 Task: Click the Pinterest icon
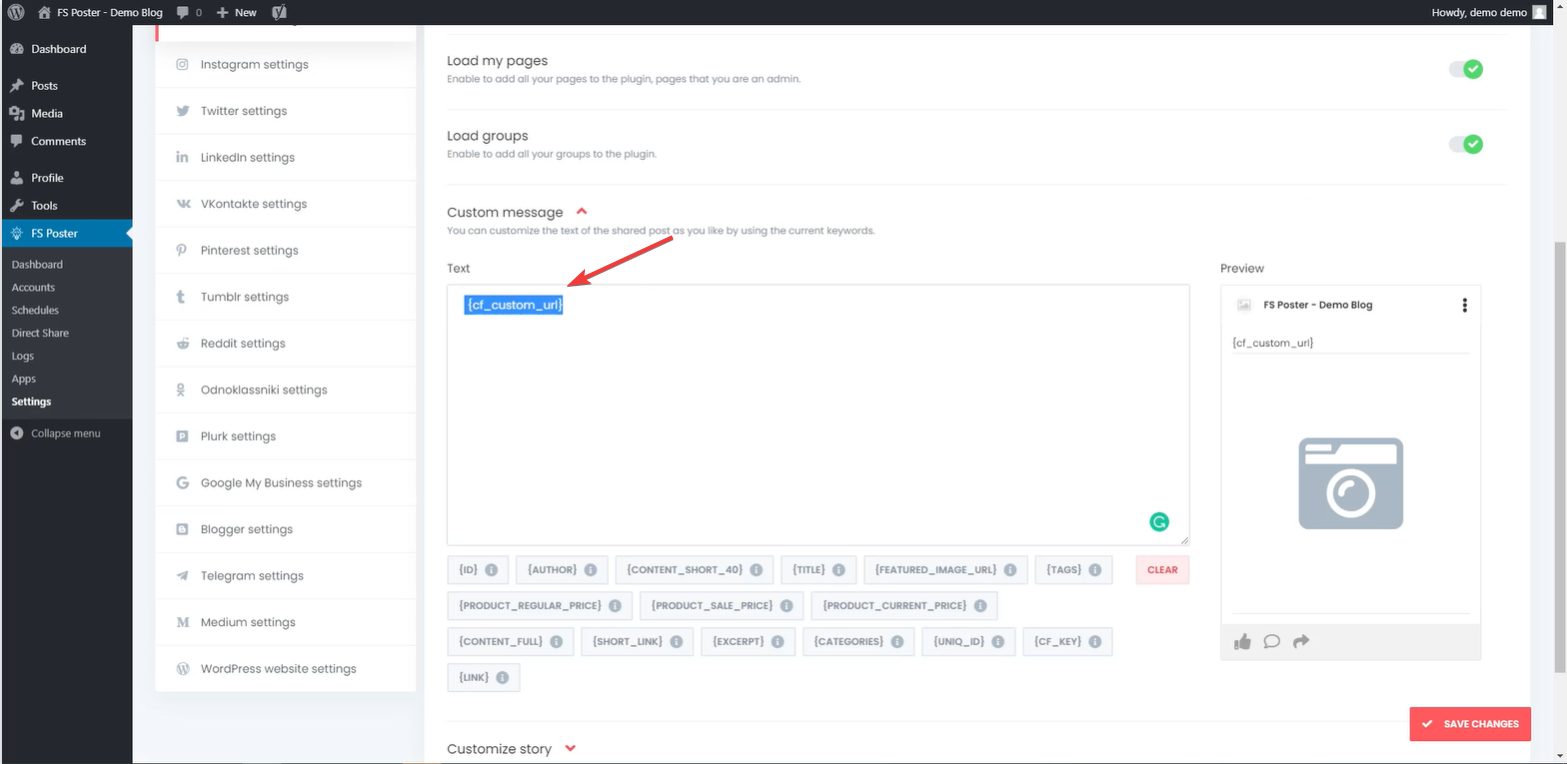coord(182,250)
